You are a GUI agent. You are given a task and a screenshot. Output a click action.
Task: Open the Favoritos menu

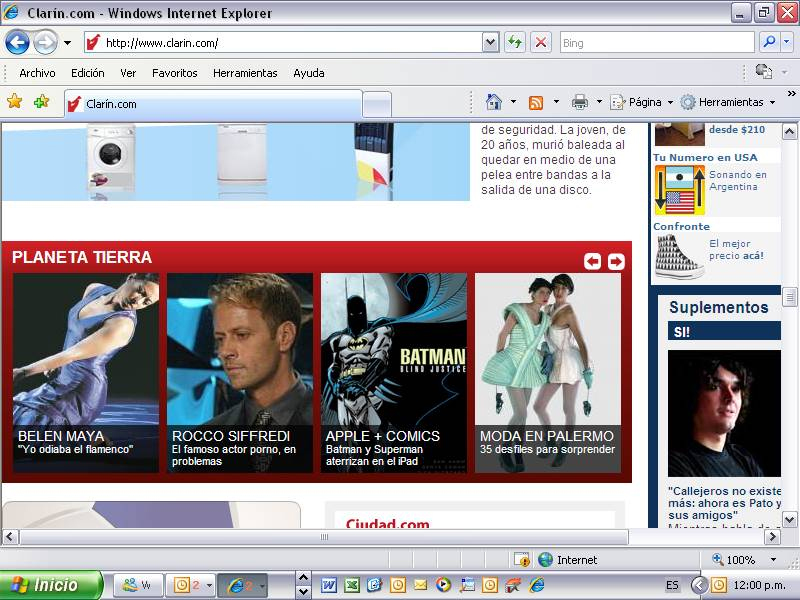pos(174,73)
